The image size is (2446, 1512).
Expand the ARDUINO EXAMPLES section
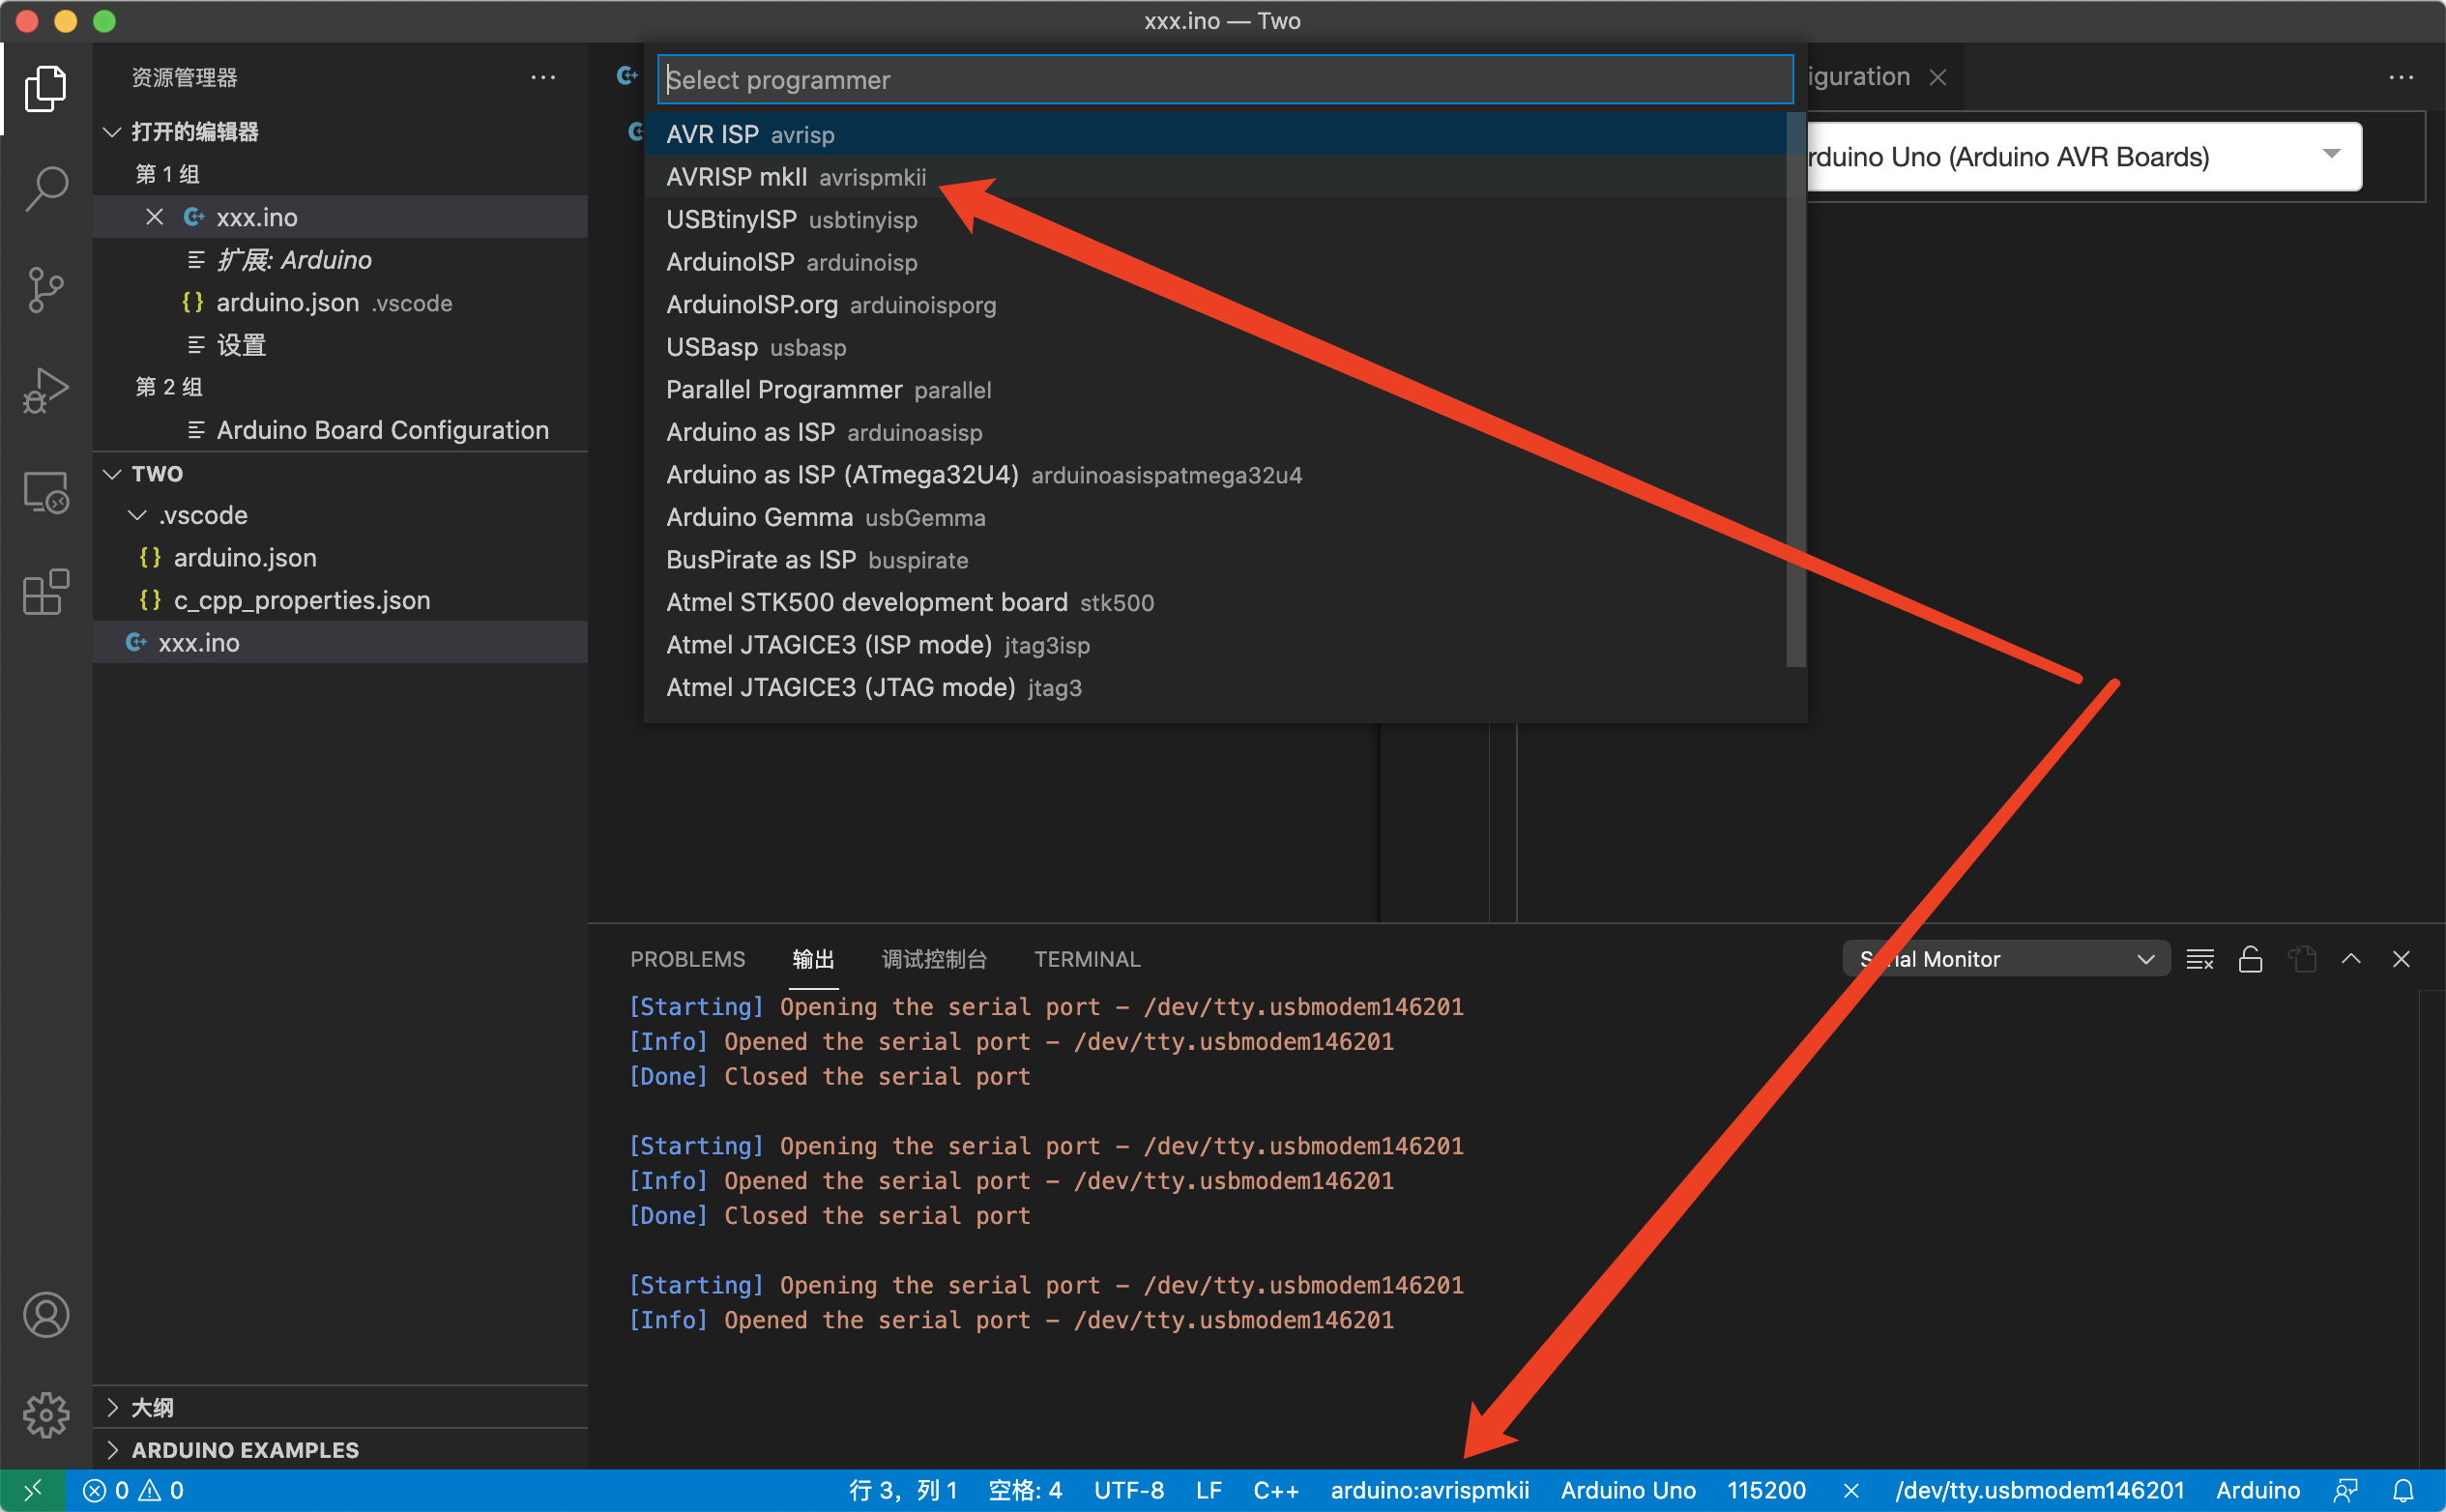(x=244, y=1449)
